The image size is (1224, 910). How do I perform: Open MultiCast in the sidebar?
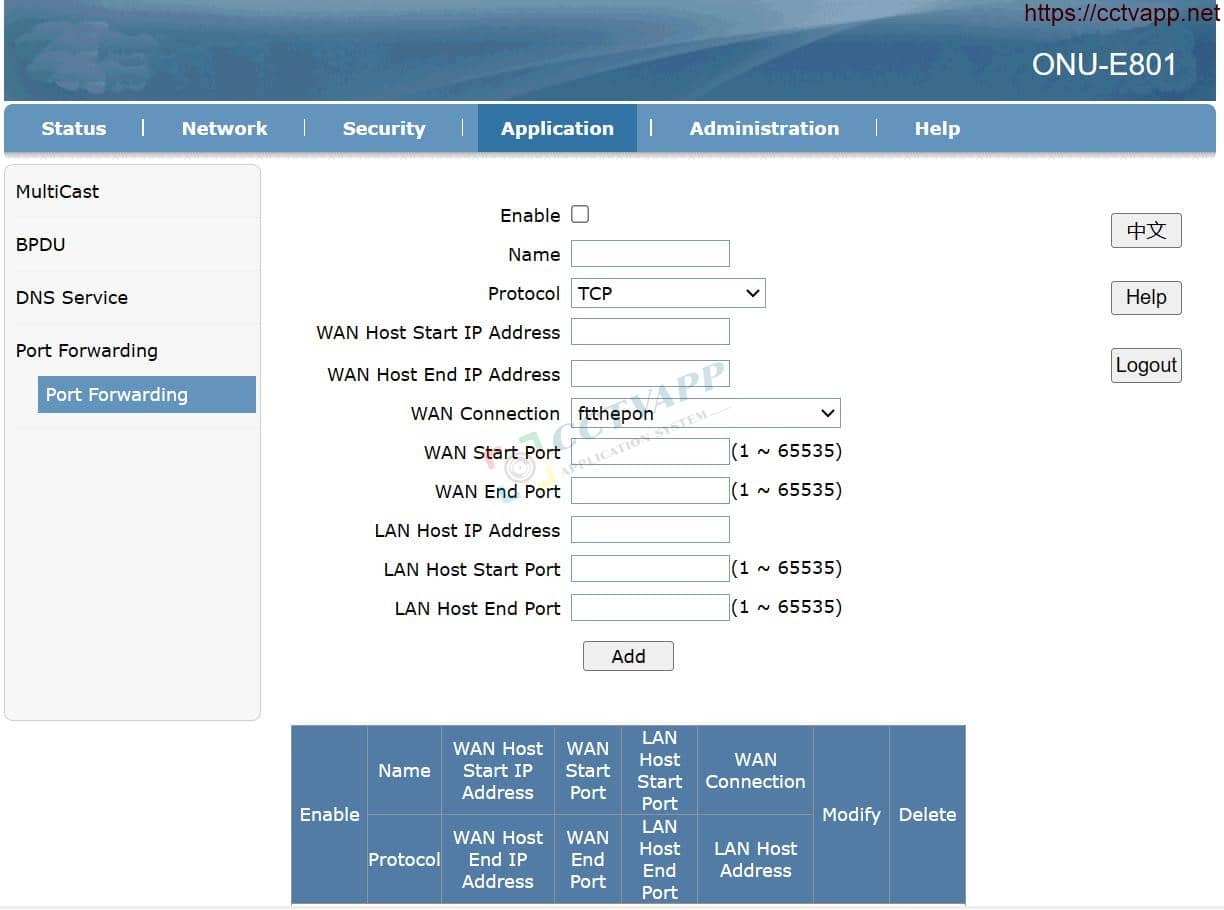[x=58, y=192]
